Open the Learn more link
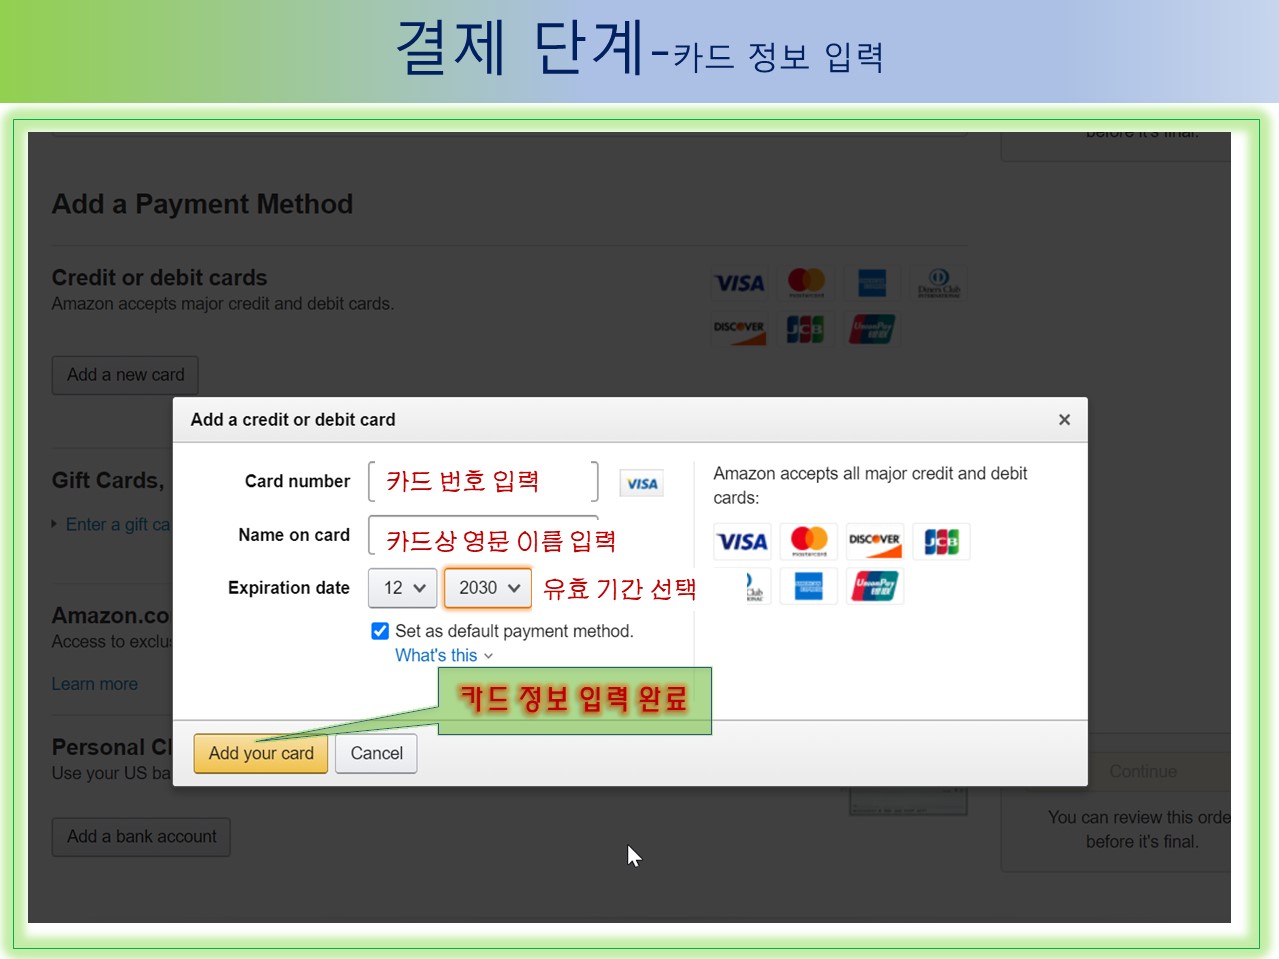Image resolution: width=1279 pixels, height=959 pixels. coord(95,684)
